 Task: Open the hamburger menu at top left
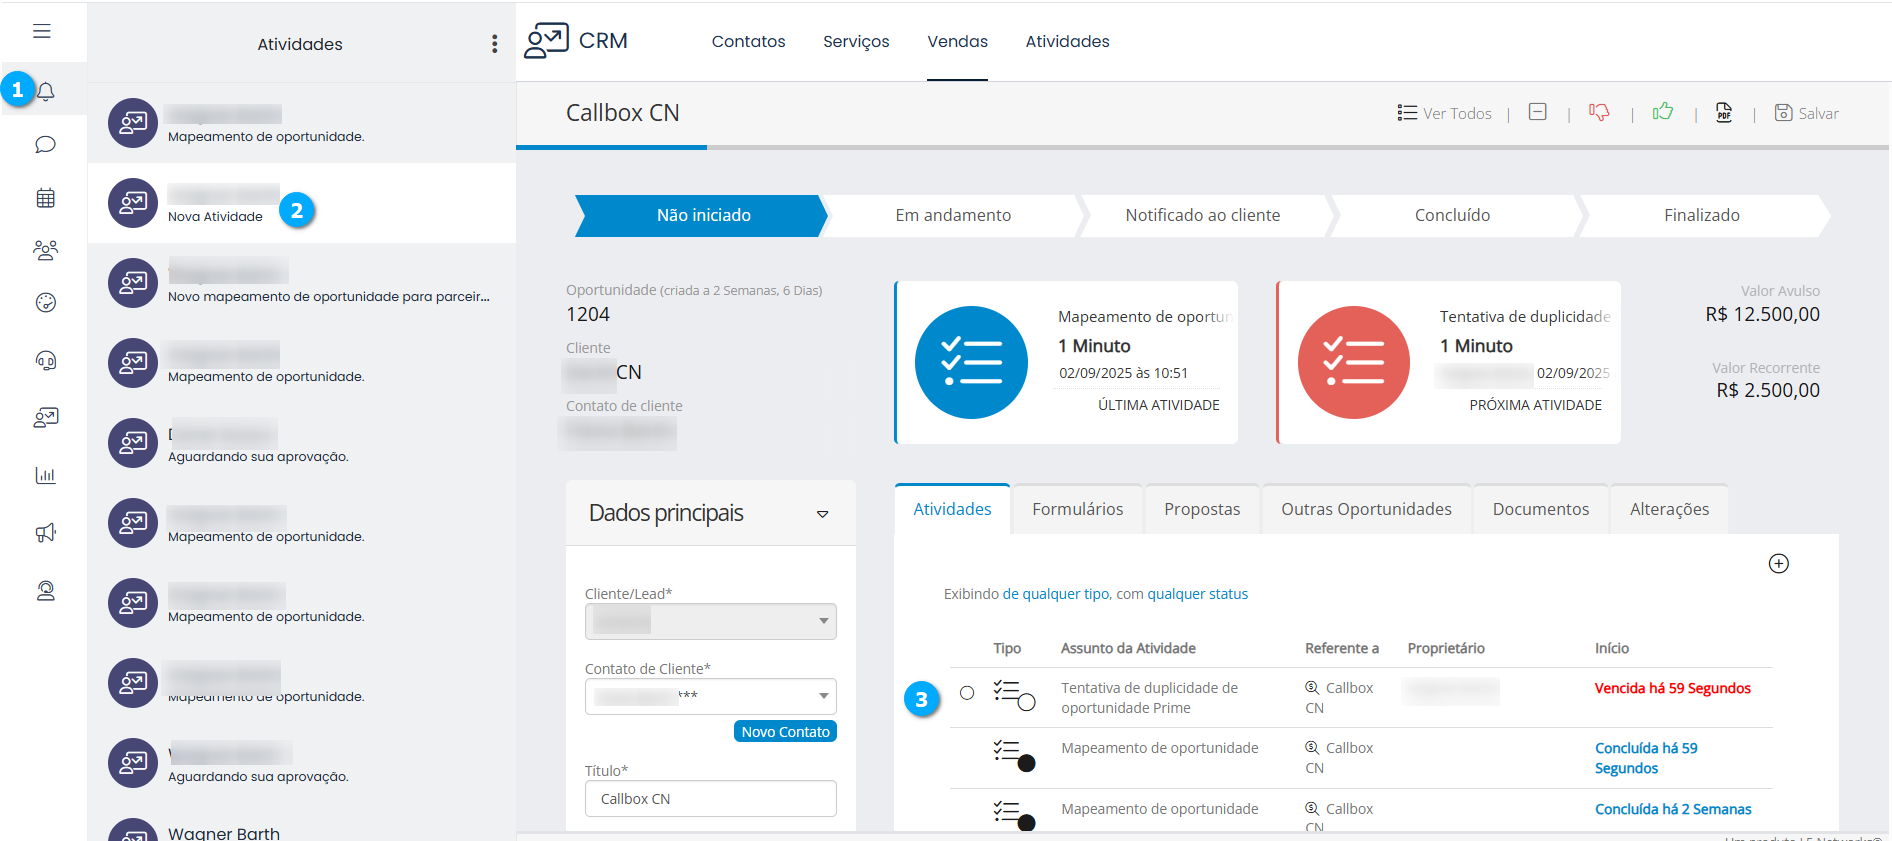click(42, 31)
